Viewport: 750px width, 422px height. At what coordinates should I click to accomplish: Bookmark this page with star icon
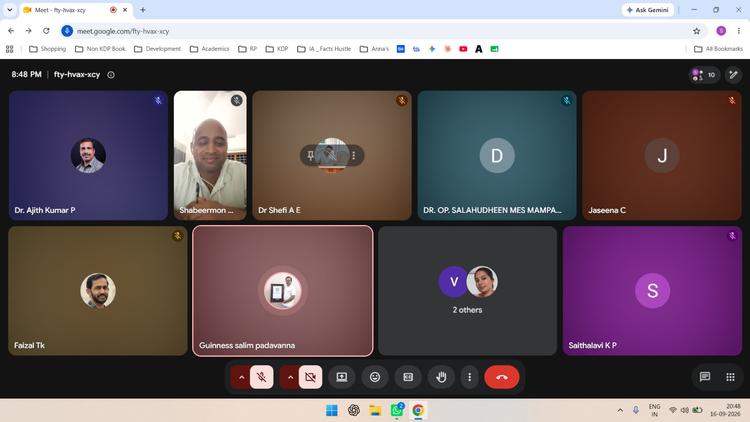click(696, 31)
